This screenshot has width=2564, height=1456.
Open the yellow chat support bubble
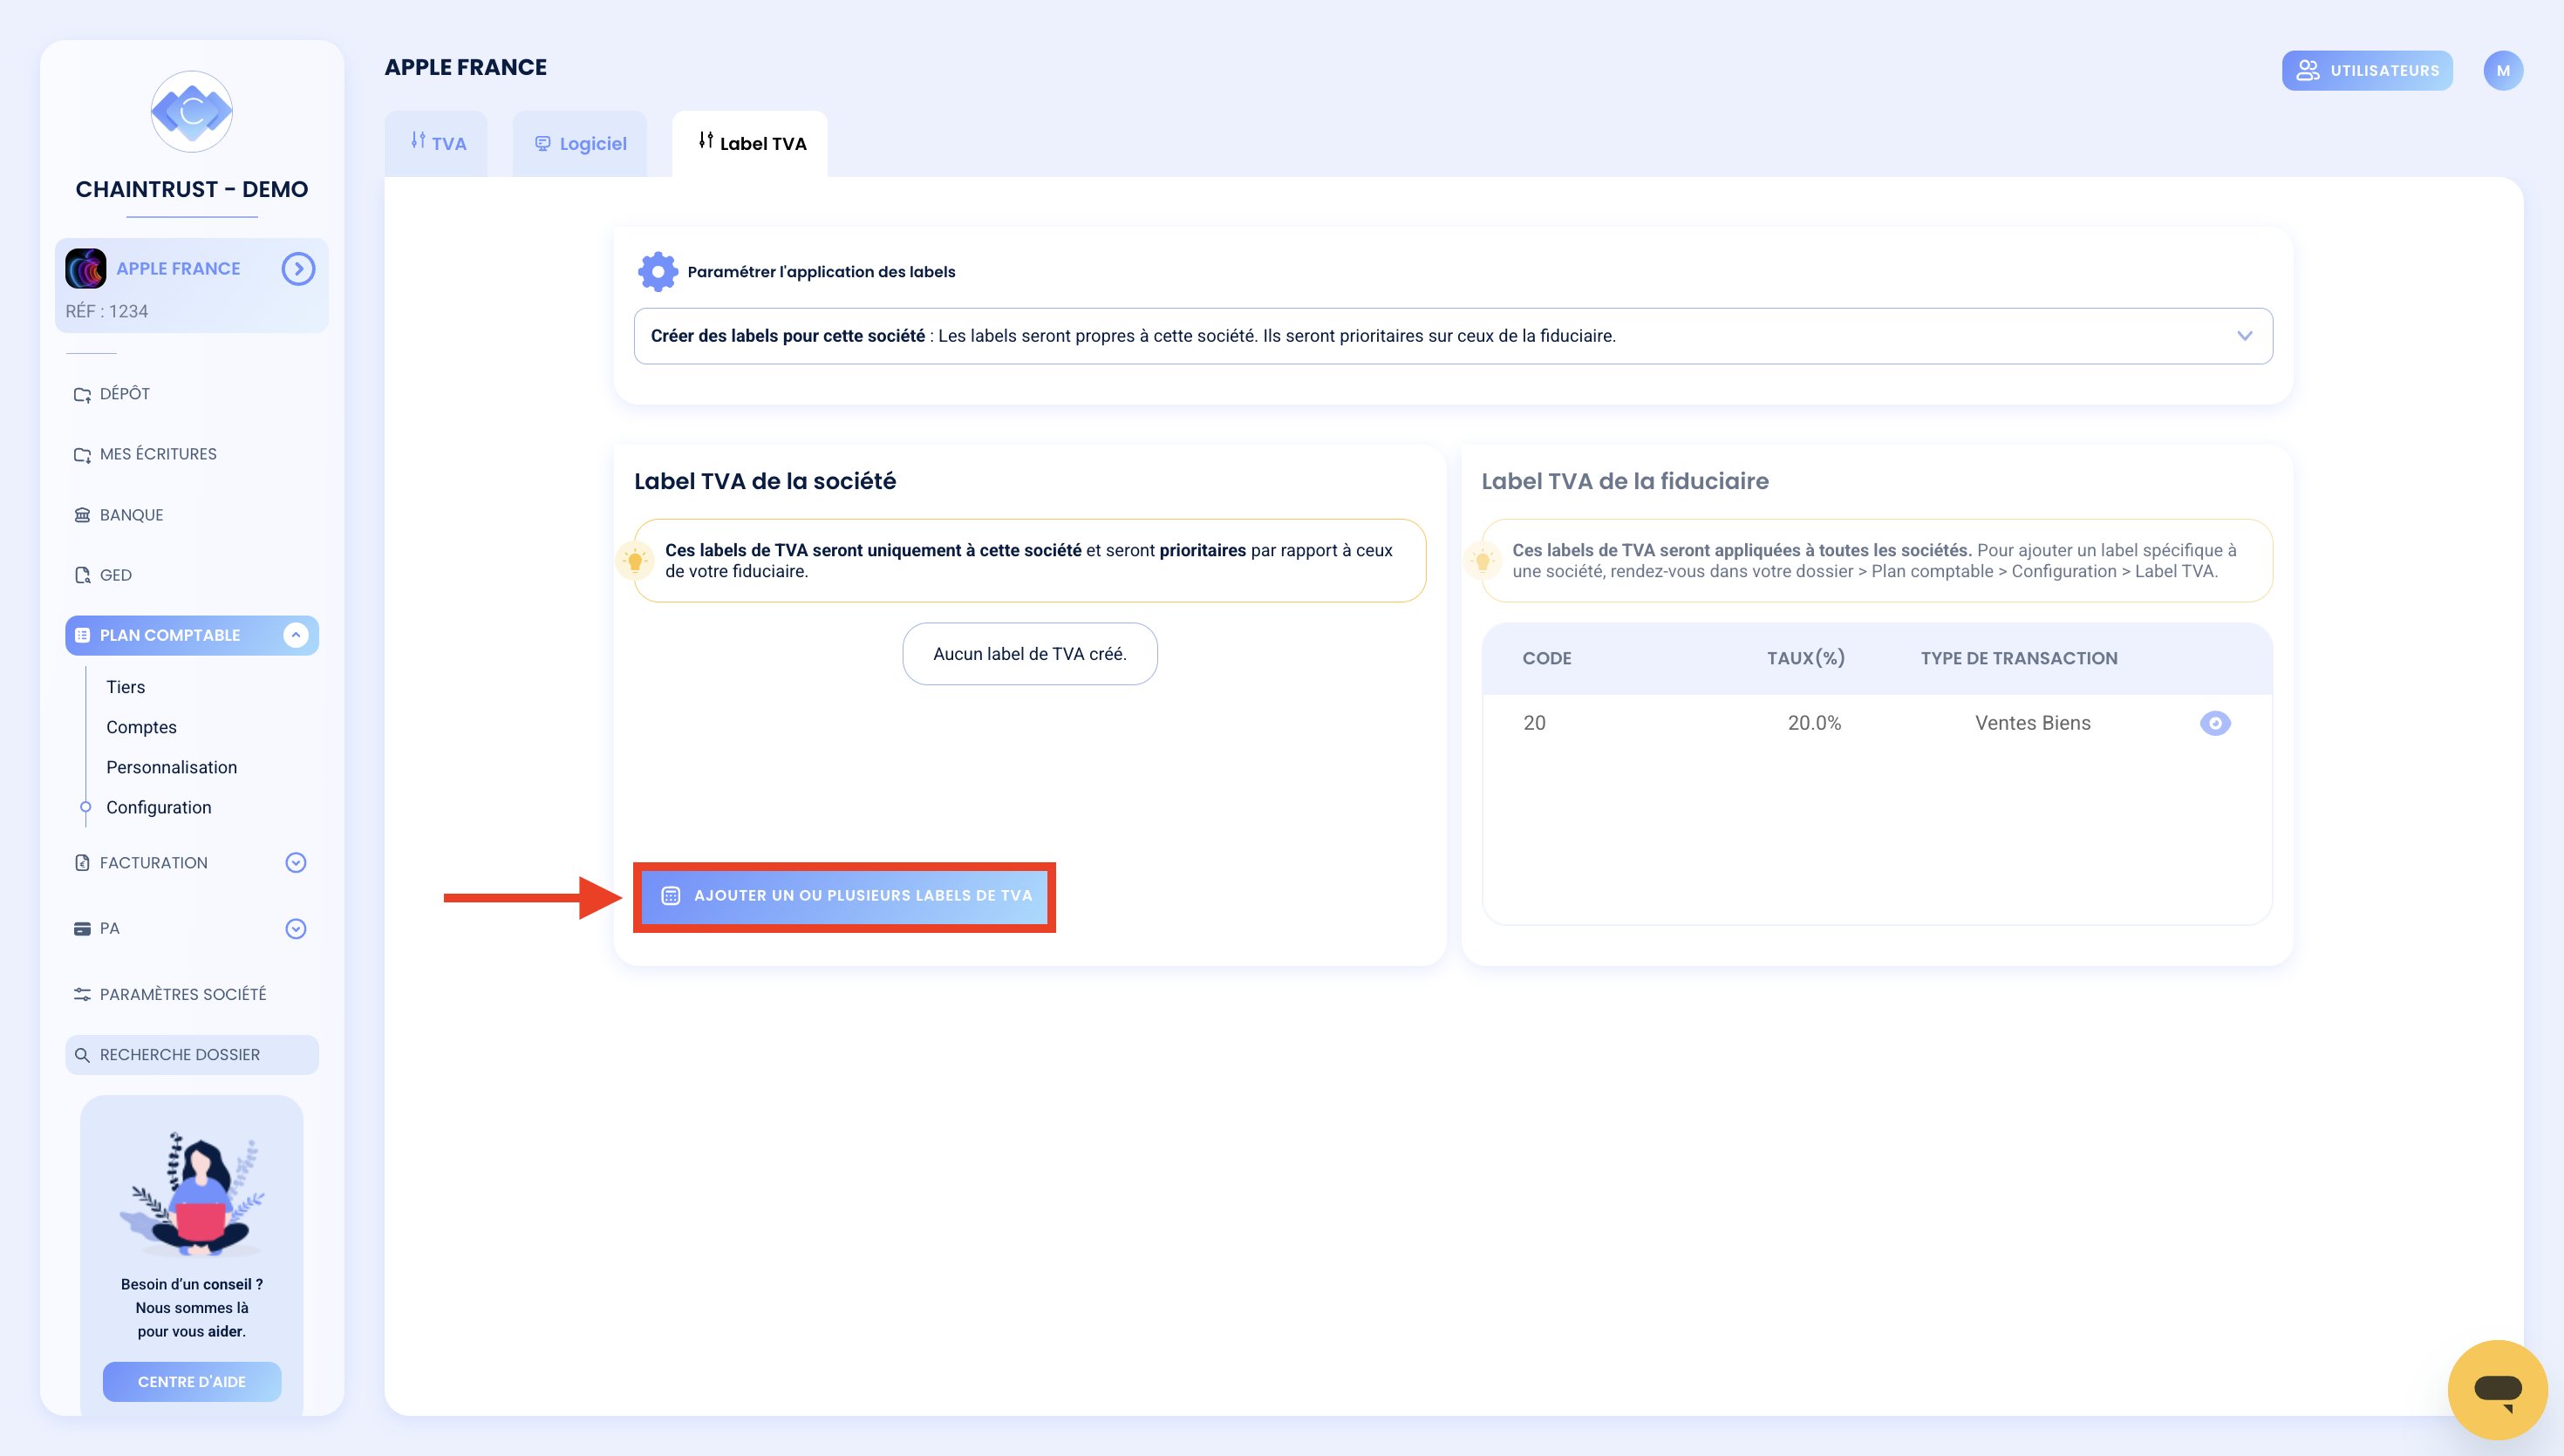pos(2497,1389)
